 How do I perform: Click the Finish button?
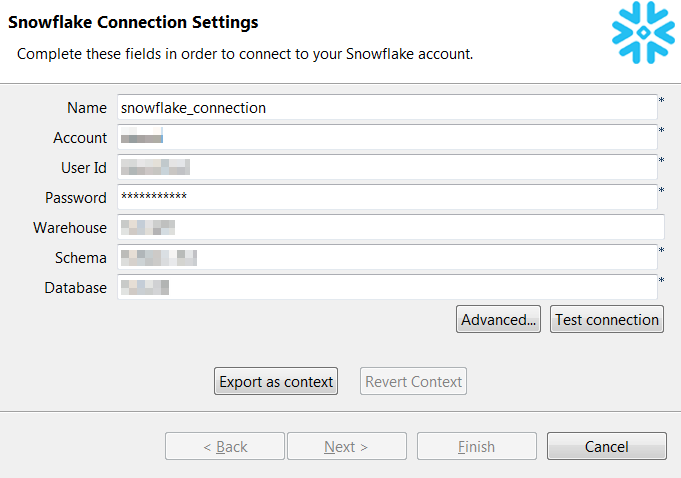pos(476,446)
